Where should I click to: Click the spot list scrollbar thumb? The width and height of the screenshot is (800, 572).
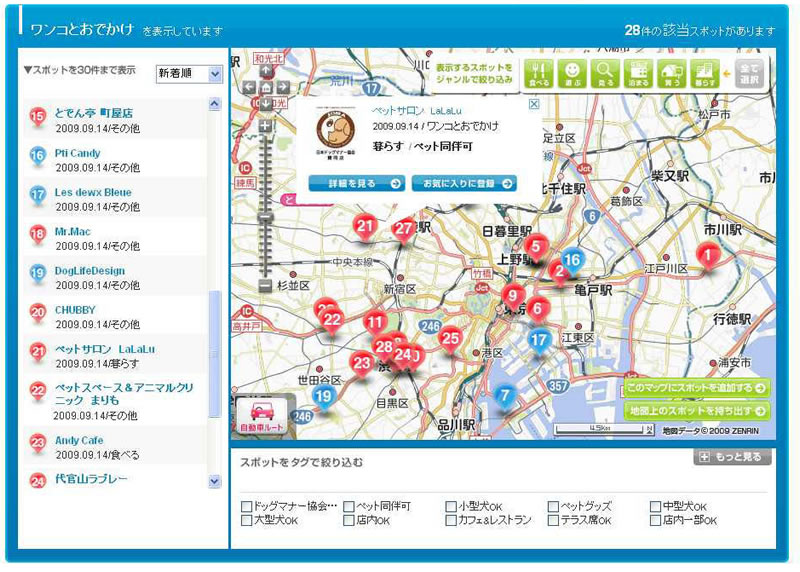[x=215, y=354]
